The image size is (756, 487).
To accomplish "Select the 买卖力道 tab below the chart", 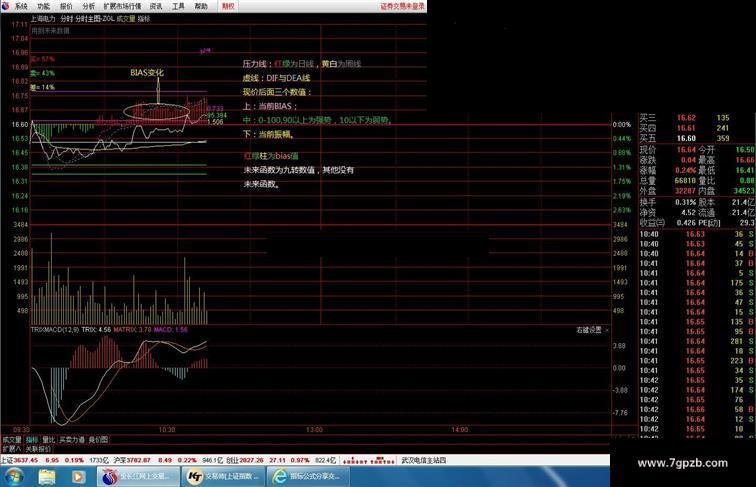I will (x=72, y=440).
